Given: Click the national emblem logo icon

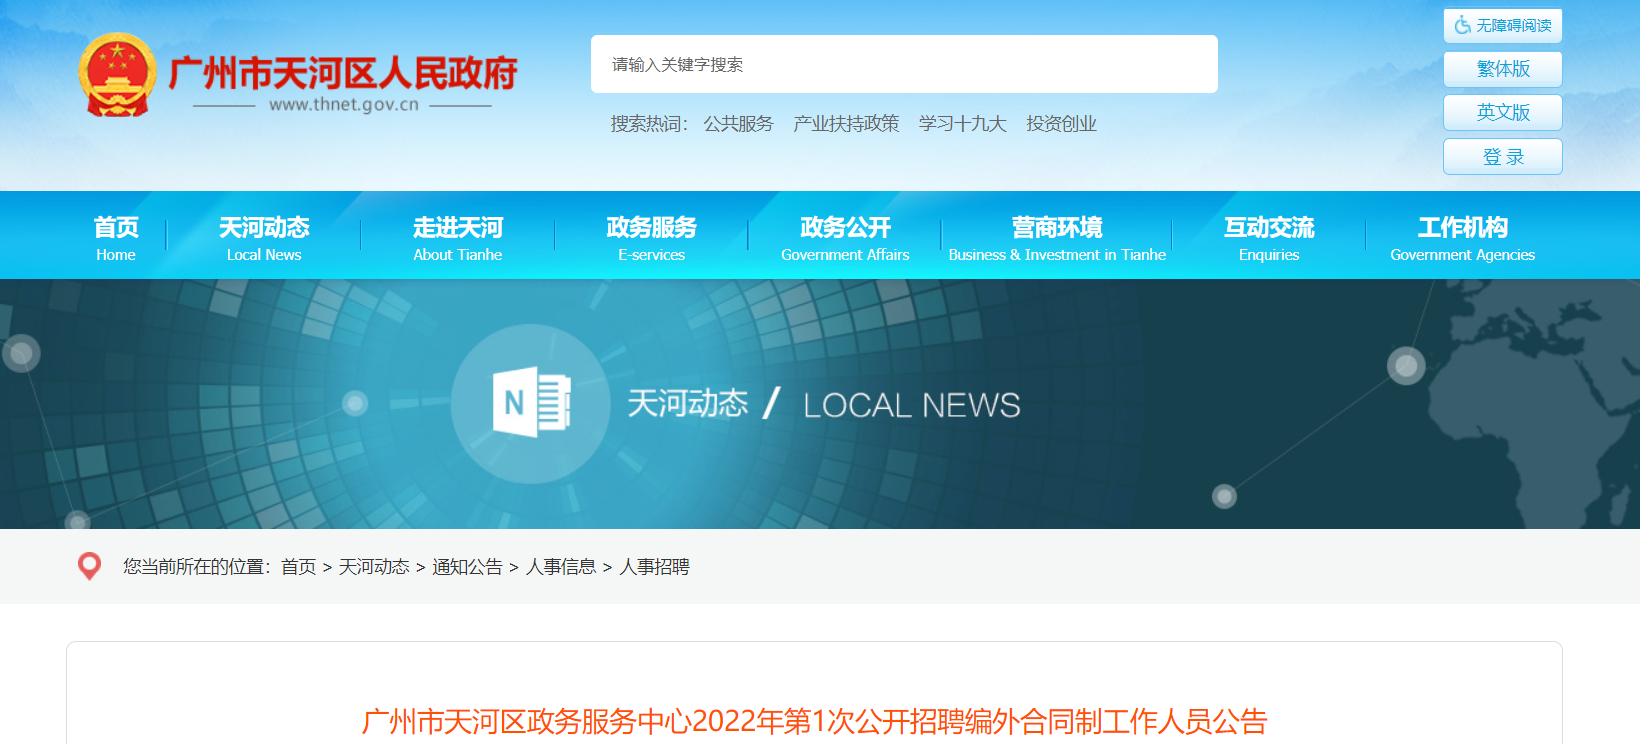Looking at the screenshot, I should 117,76.
